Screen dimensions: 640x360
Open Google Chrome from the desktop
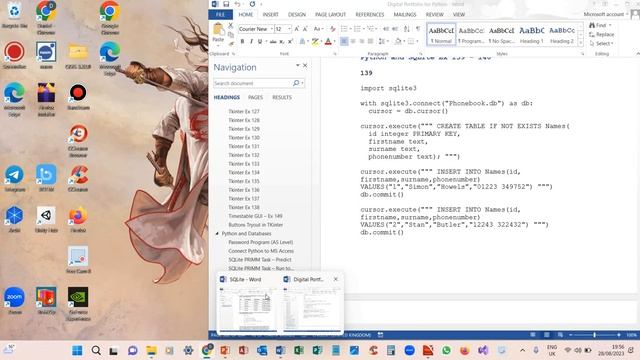[x=110, y=17]
